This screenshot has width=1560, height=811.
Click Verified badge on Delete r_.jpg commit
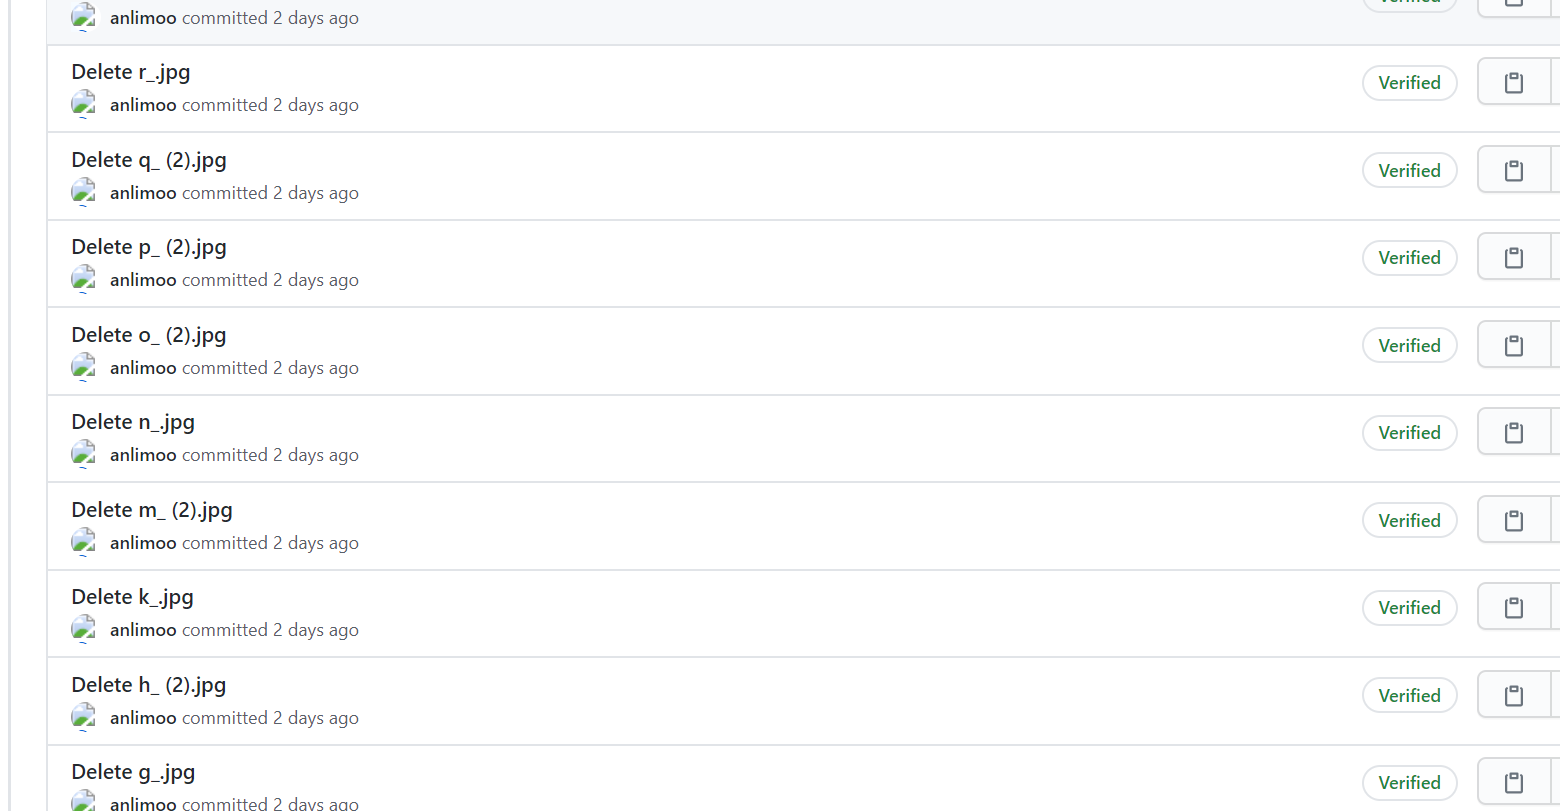coord(1409,83)
